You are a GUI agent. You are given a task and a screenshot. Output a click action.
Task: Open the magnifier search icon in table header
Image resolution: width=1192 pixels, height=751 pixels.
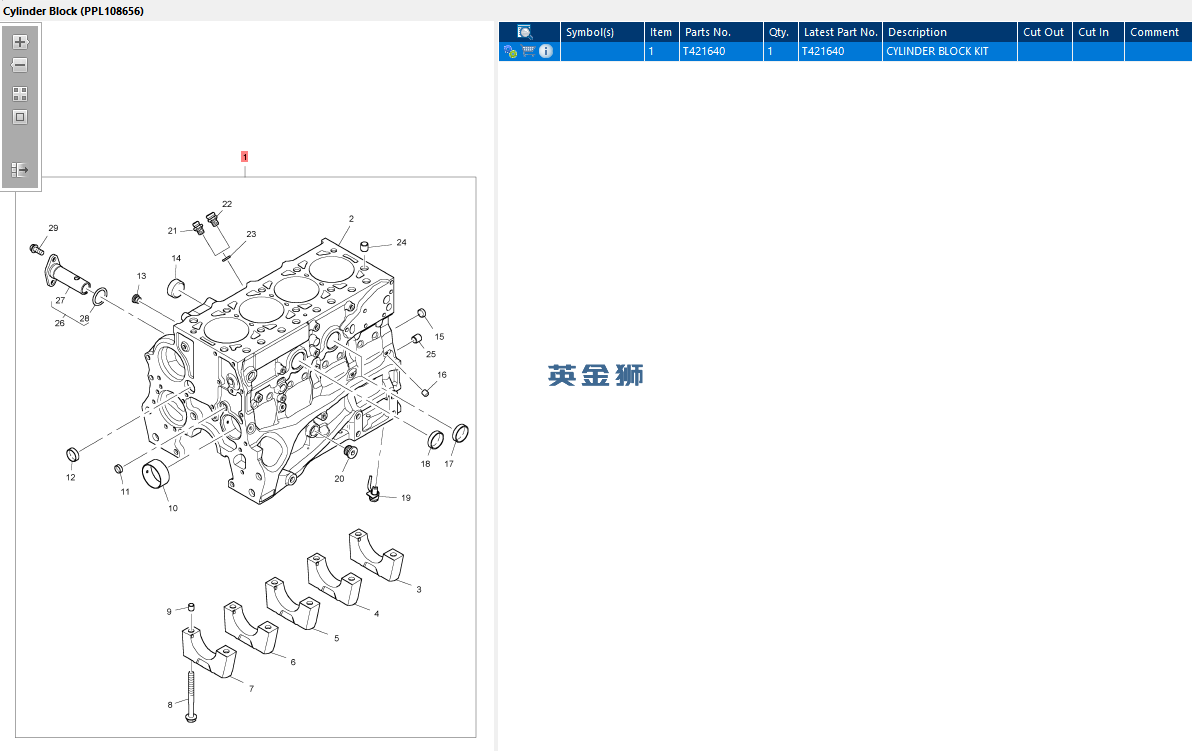[x=525, y=32]
